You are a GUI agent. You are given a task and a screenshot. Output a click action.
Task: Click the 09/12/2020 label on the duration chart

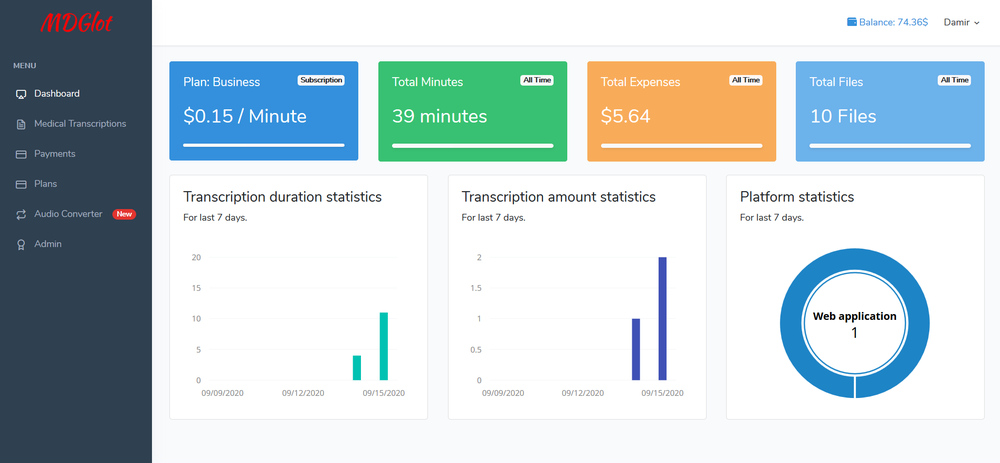304,393
